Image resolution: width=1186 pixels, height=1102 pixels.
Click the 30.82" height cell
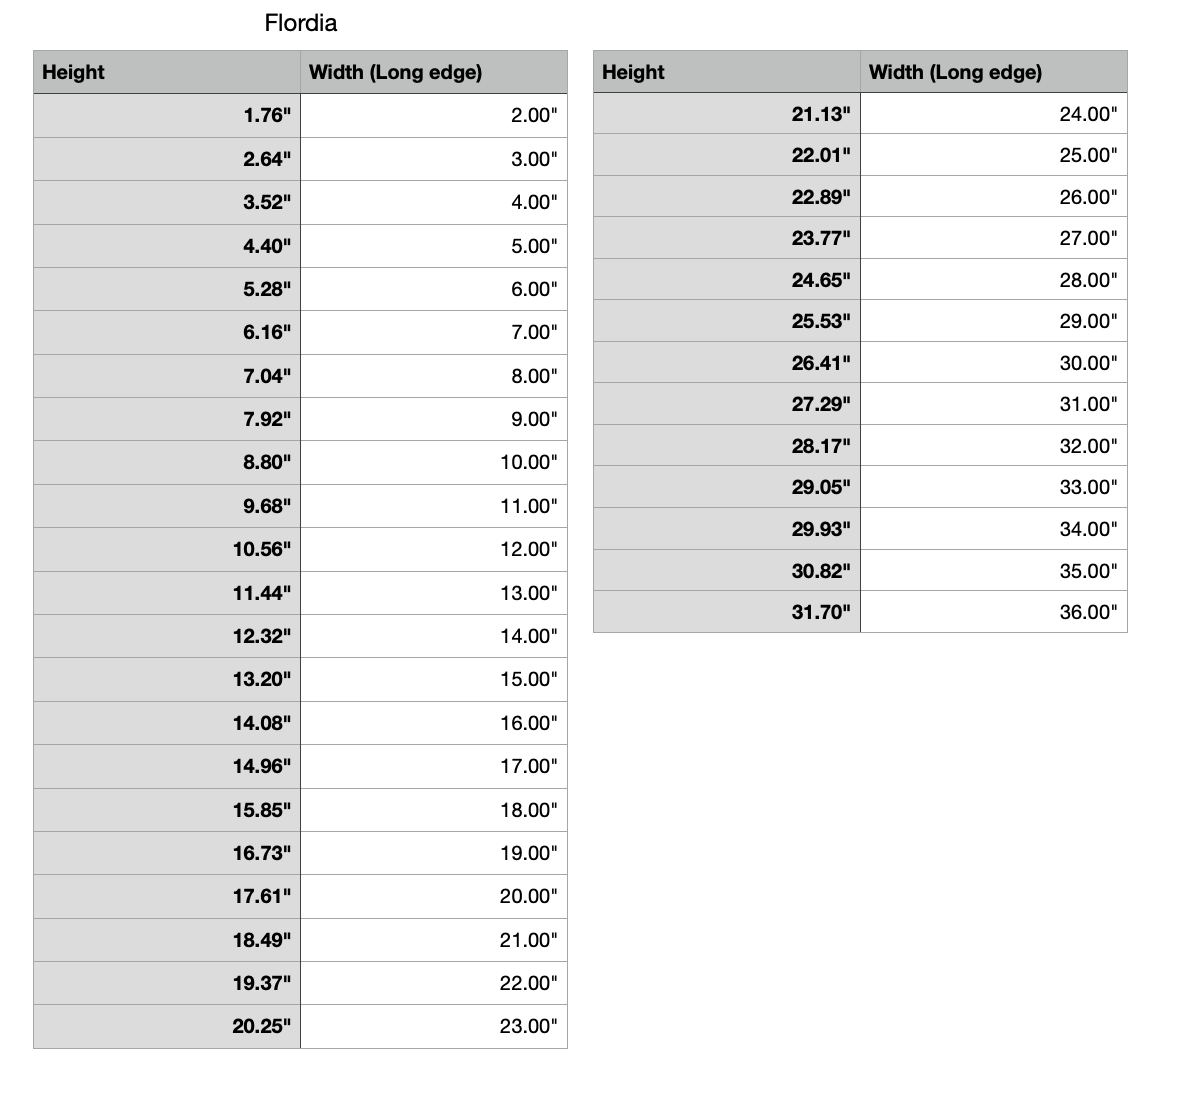coord(726,571)
